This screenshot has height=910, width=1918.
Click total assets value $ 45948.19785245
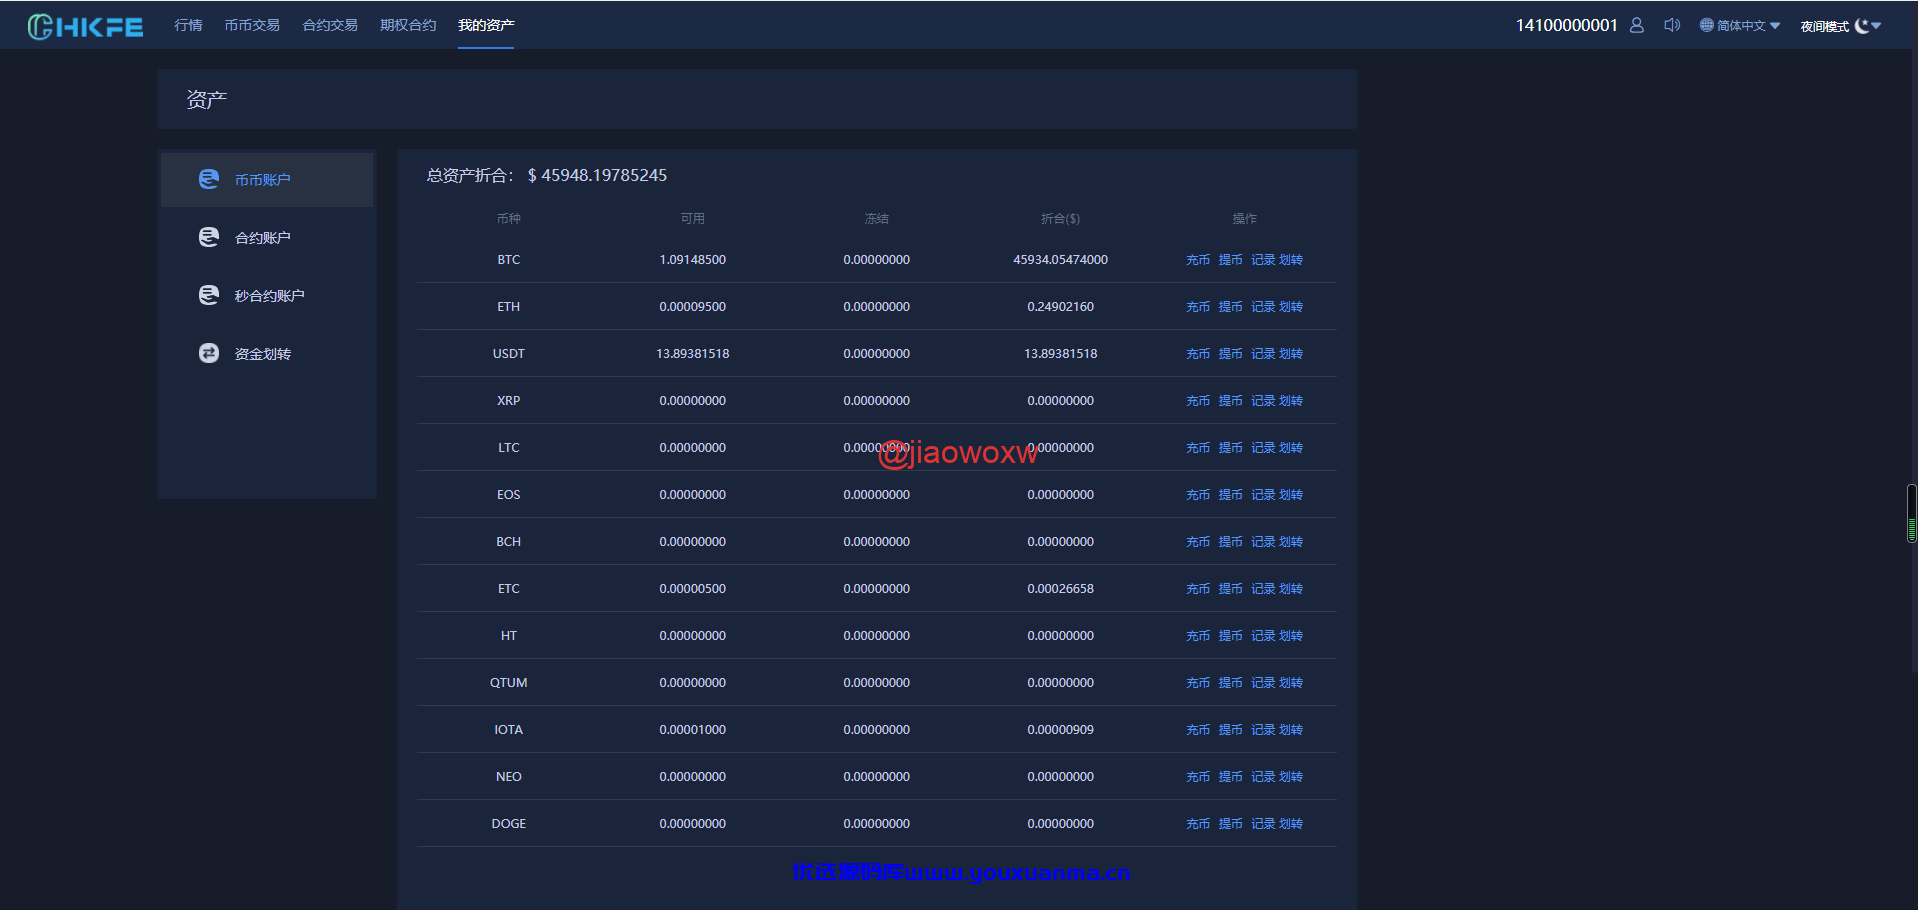tap(597, 175)
